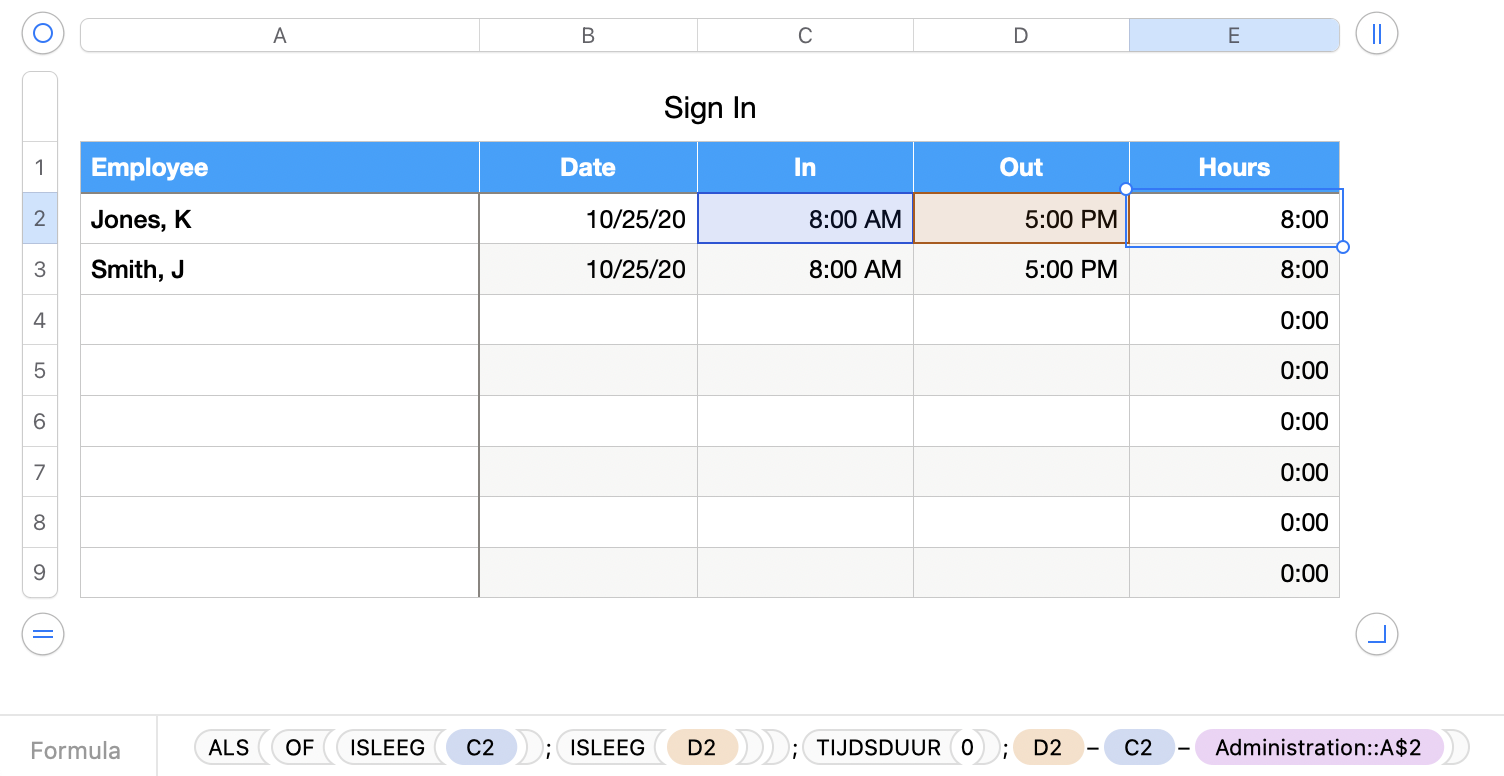
Task: Select Jones In time 8:00 AM cell
Action: (x=805, y=219)
